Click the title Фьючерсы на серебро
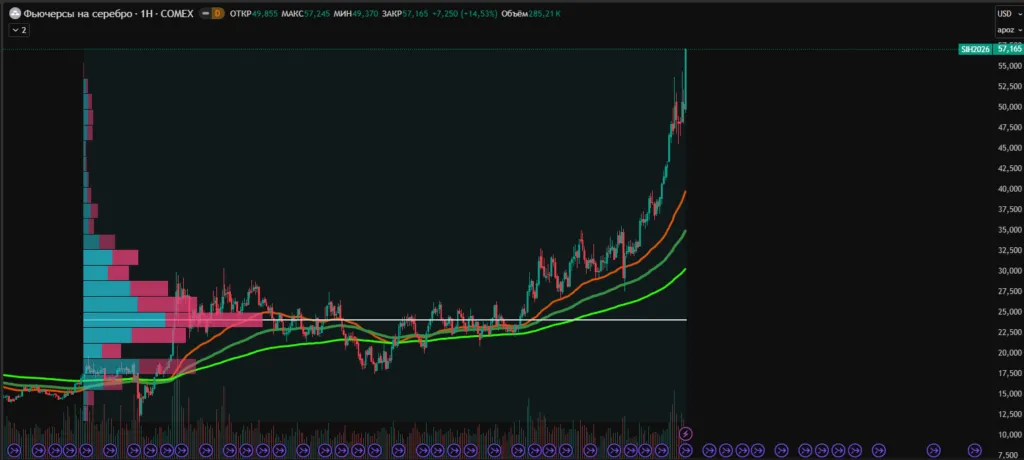 [x=68, y=13]
